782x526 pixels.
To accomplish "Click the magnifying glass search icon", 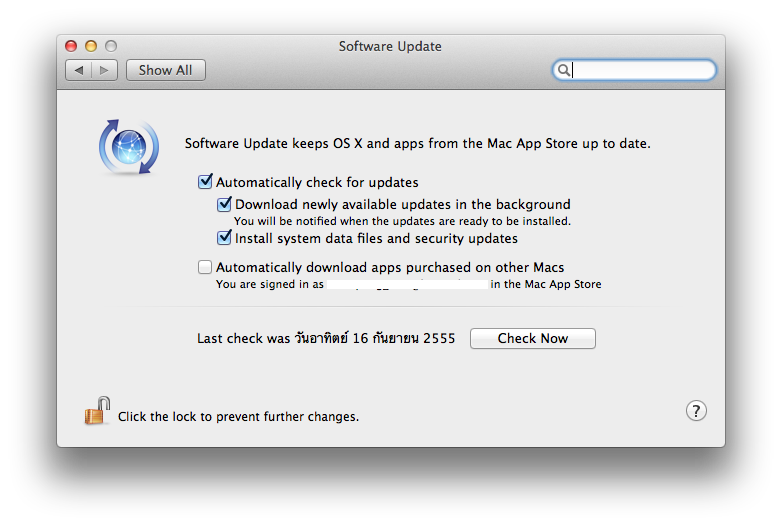I will [x=564, y=70].
